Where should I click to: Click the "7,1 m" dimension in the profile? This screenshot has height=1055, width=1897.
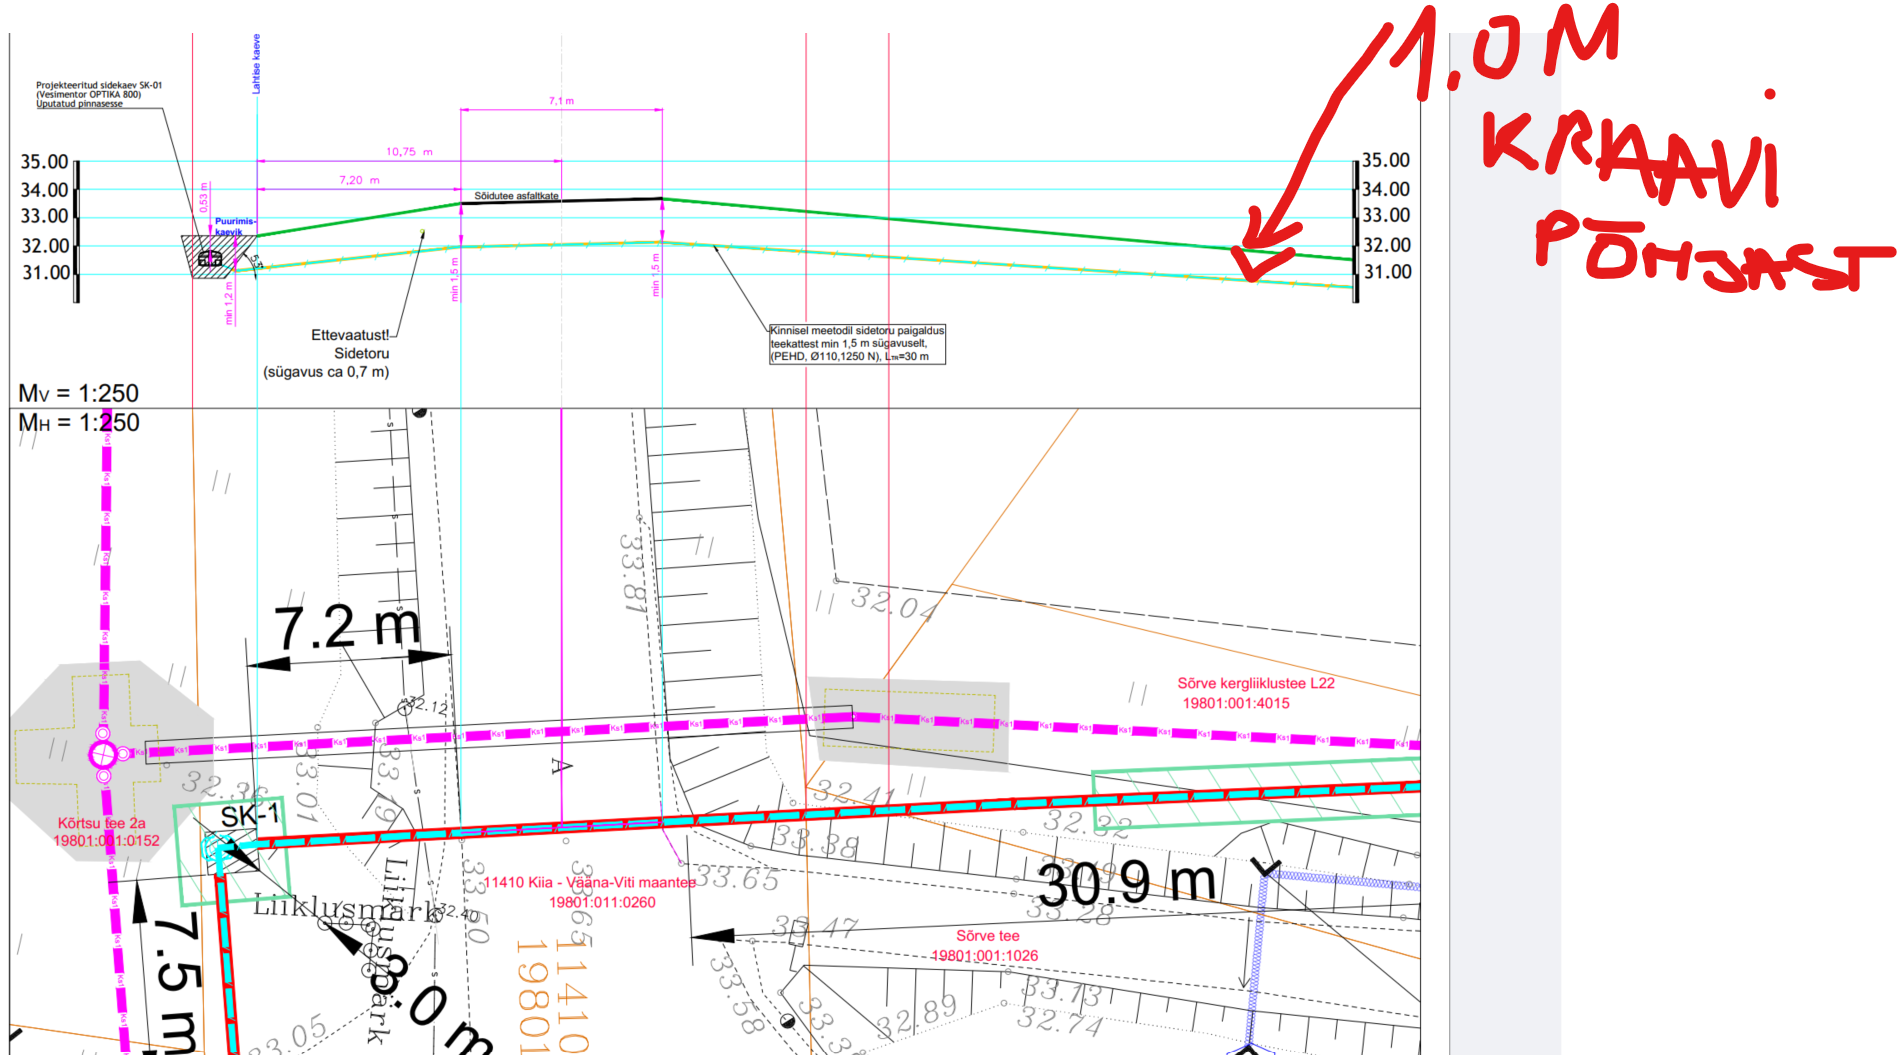coord(561,101)
